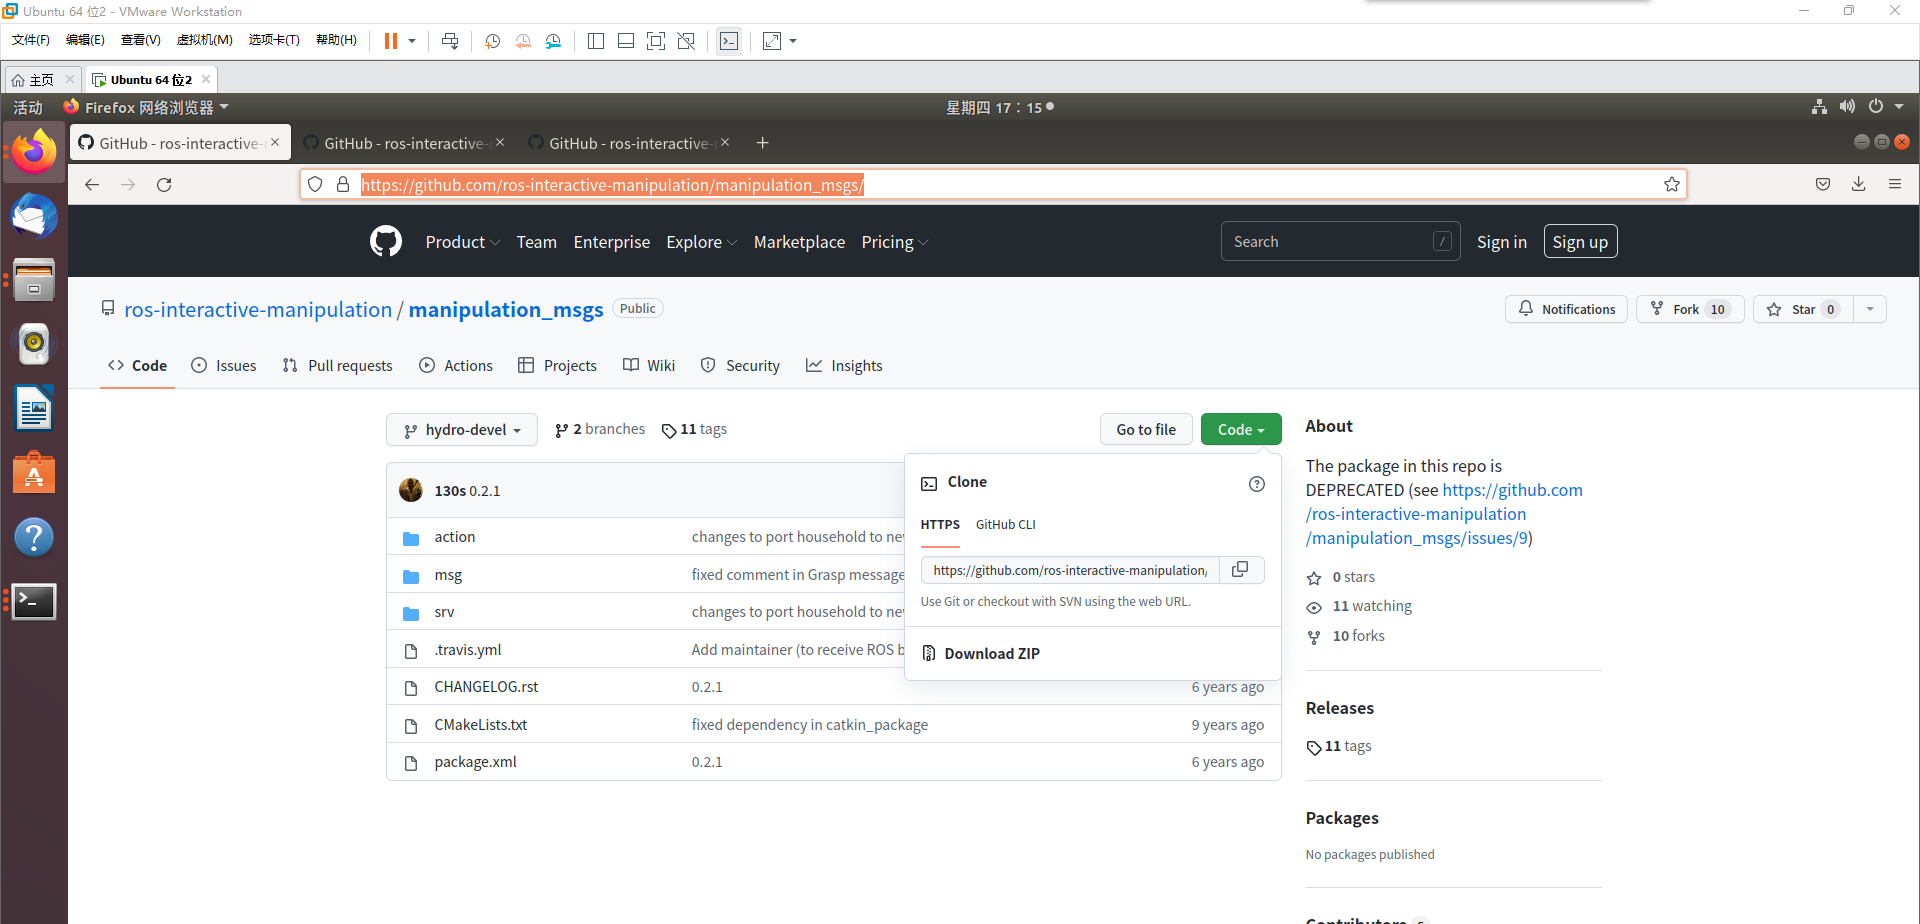Go back to the previous page
1920x924 pixels.
tap(92, 184)
